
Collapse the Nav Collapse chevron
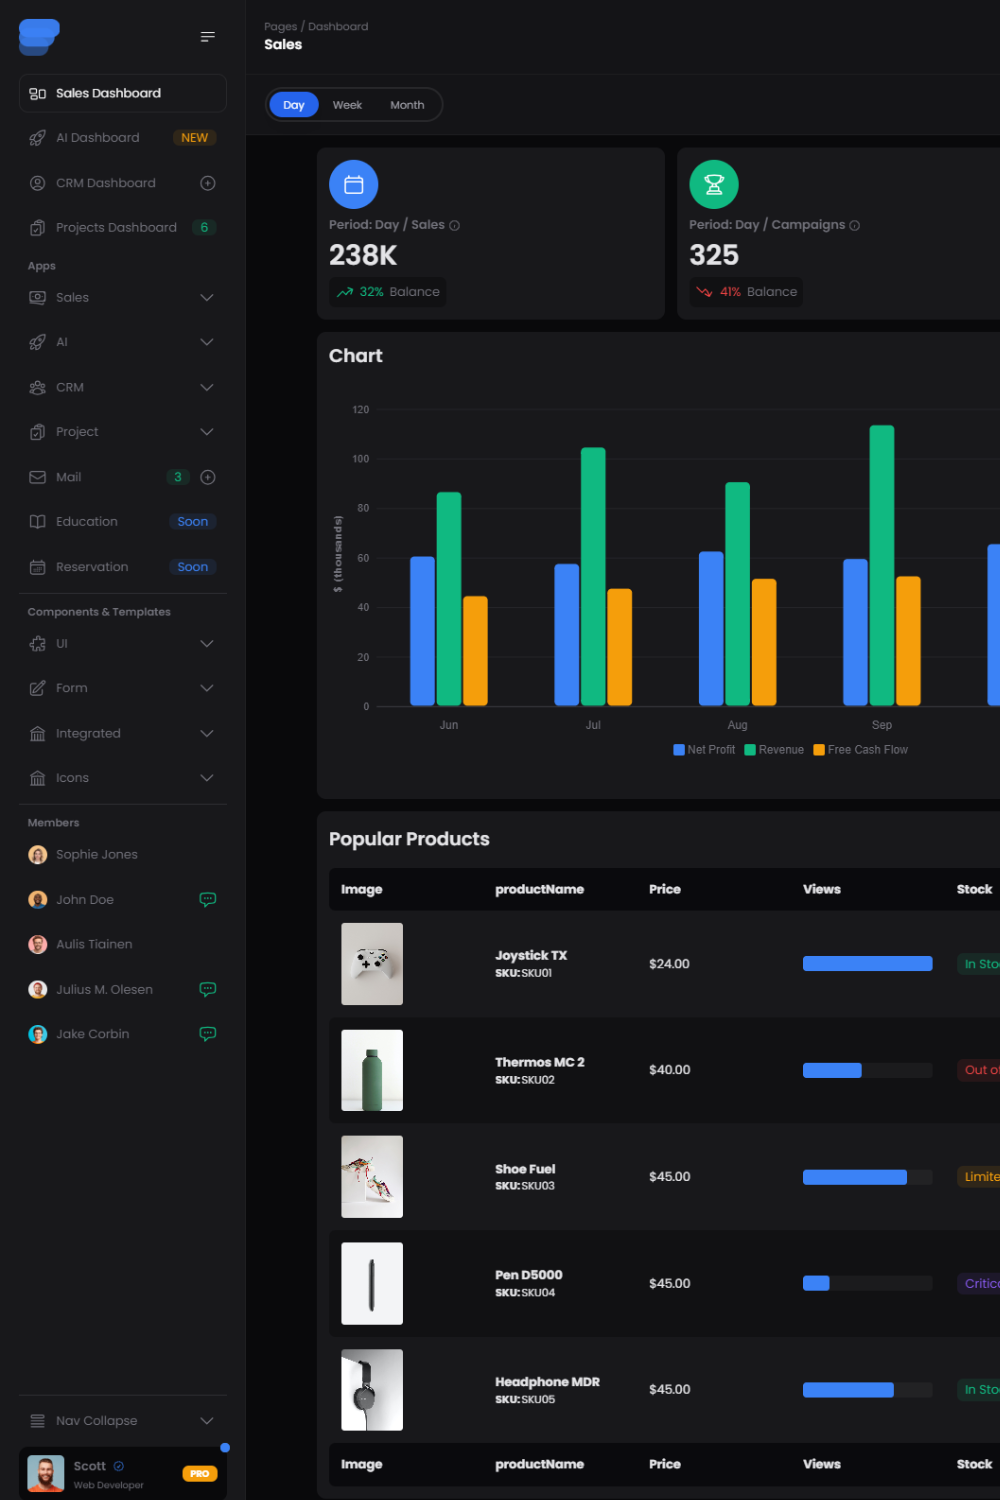(207, 1420)
